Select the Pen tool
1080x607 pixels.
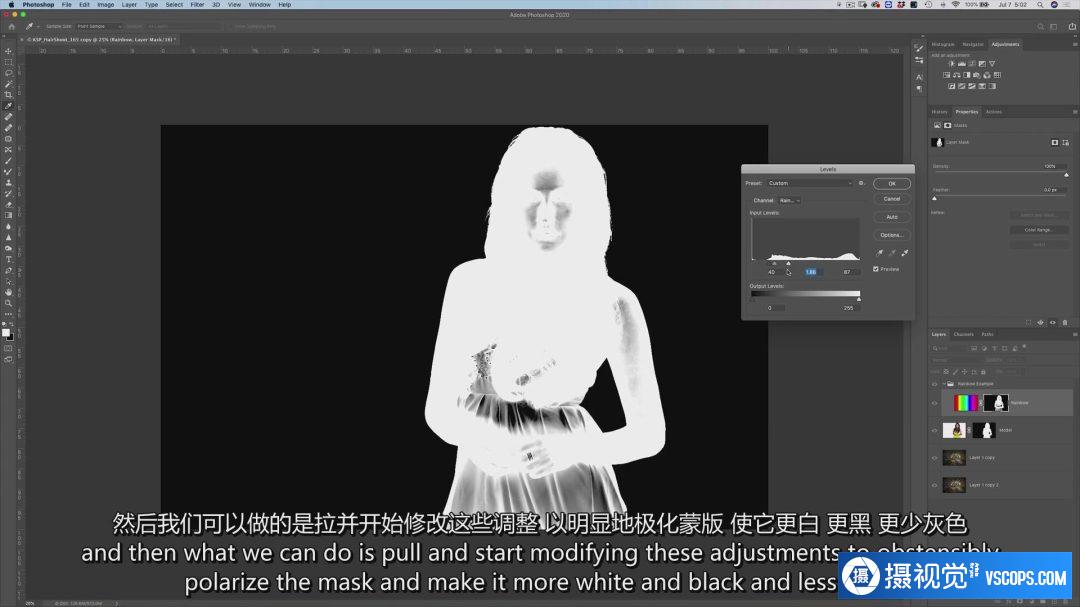tap(8, 271)
